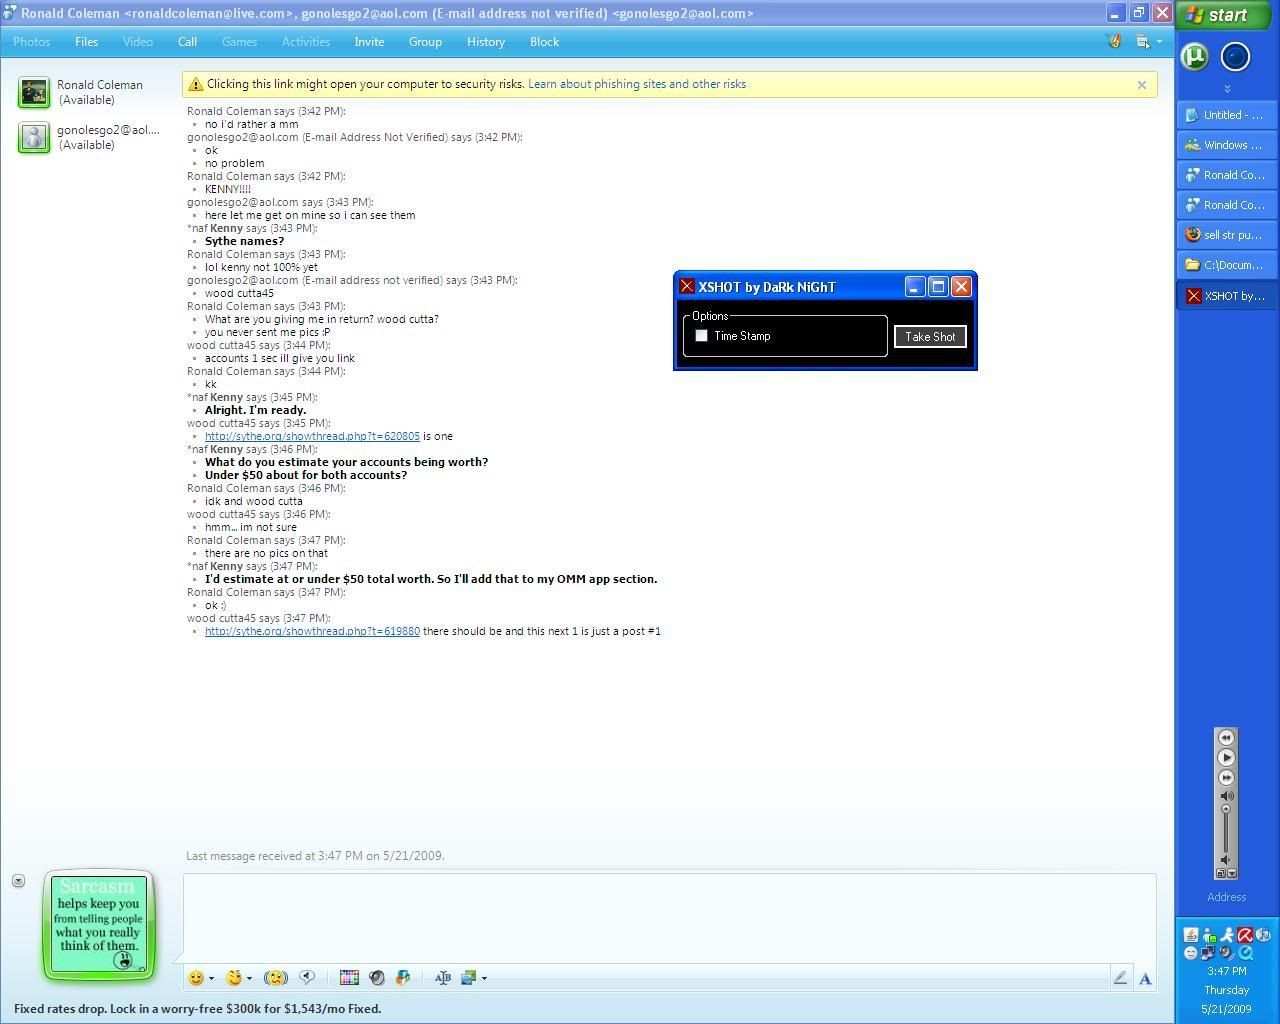Click media player next track button
This screenshot has height=1024, width=1280.
[x=1226, y=777]
